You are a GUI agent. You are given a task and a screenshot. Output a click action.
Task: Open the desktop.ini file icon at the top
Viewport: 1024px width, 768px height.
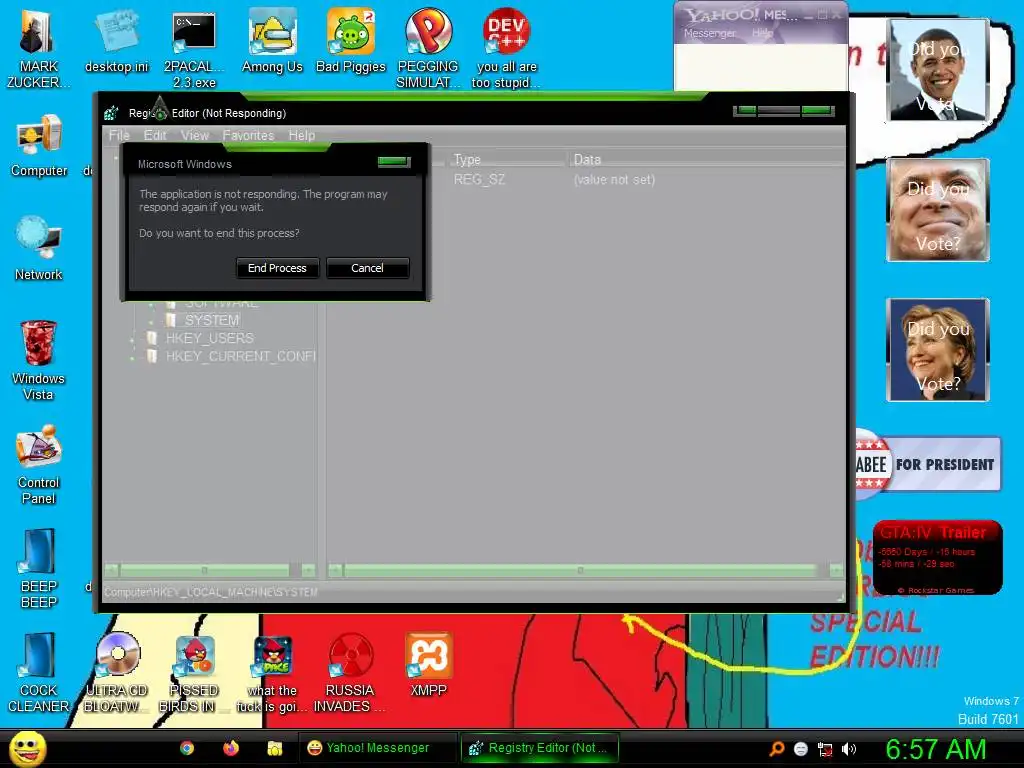116,40
